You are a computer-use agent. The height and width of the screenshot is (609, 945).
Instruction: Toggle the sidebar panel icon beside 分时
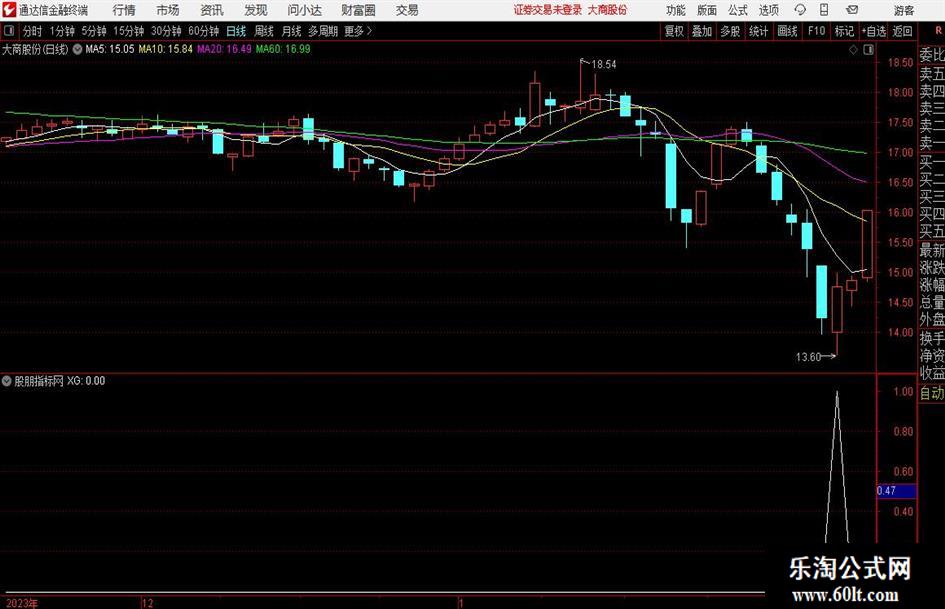pos(9,31)
